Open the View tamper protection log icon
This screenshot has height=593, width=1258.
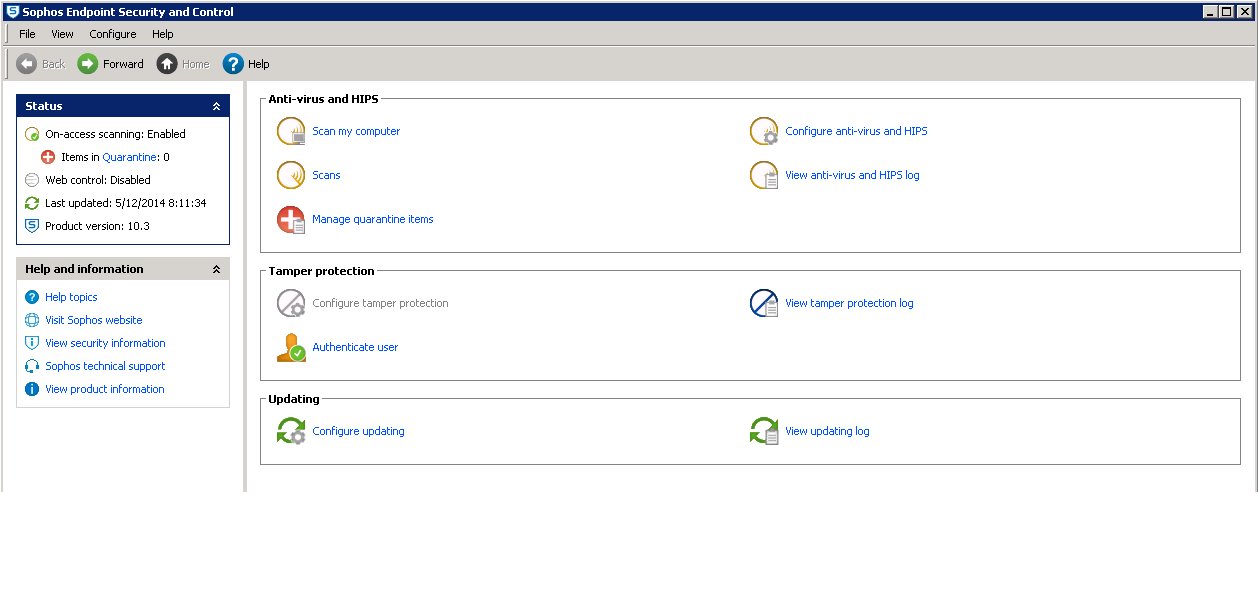pos(764,303)
